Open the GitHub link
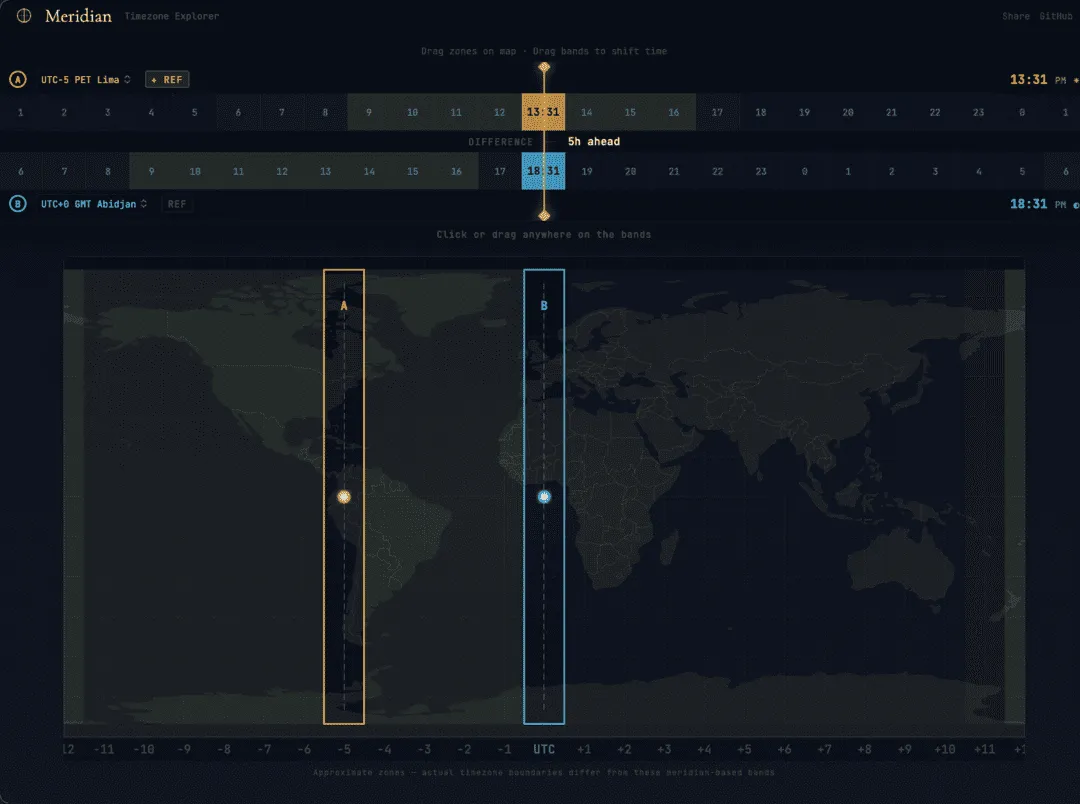 pyautogui.click(x=1056, y=16)
